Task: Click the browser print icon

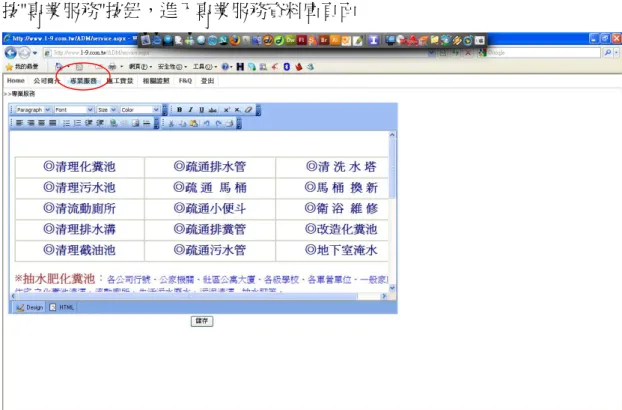Action: [113, 67]
